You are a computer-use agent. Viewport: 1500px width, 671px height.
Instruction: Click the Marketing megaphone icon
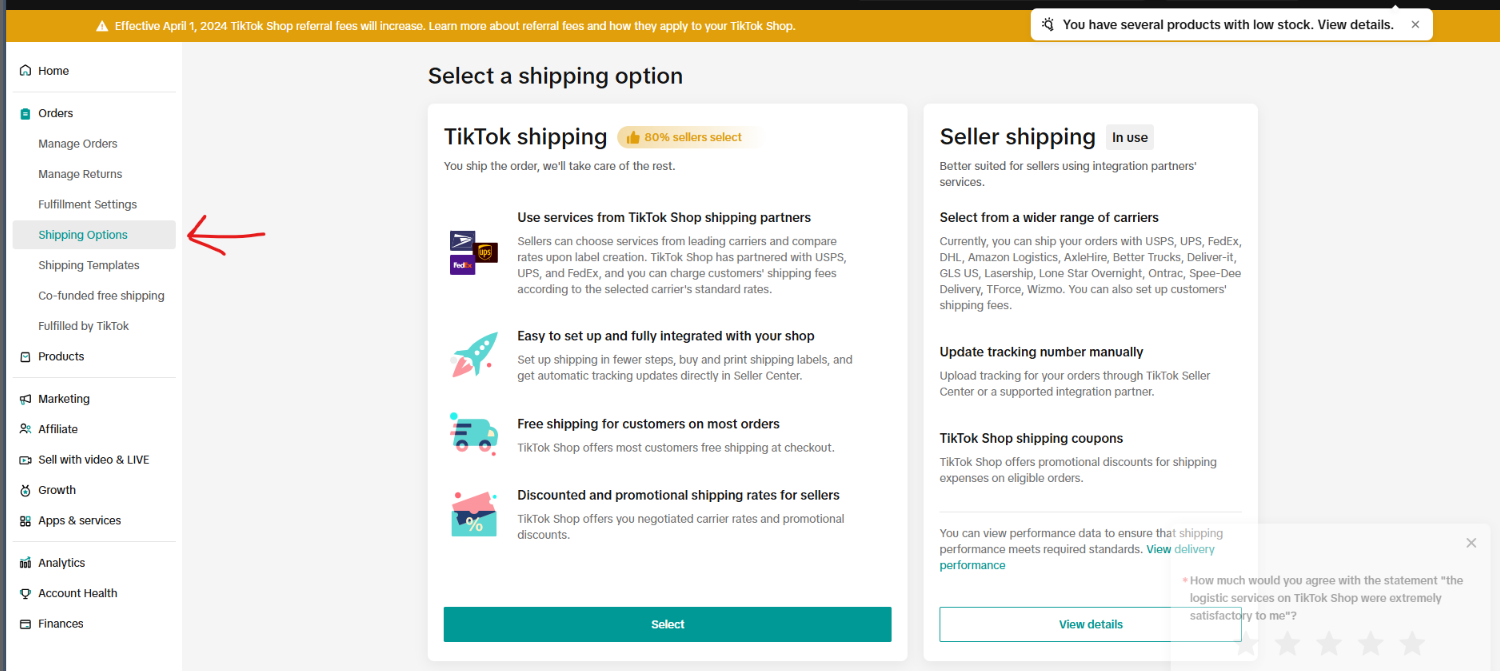(x=23, y=398)
